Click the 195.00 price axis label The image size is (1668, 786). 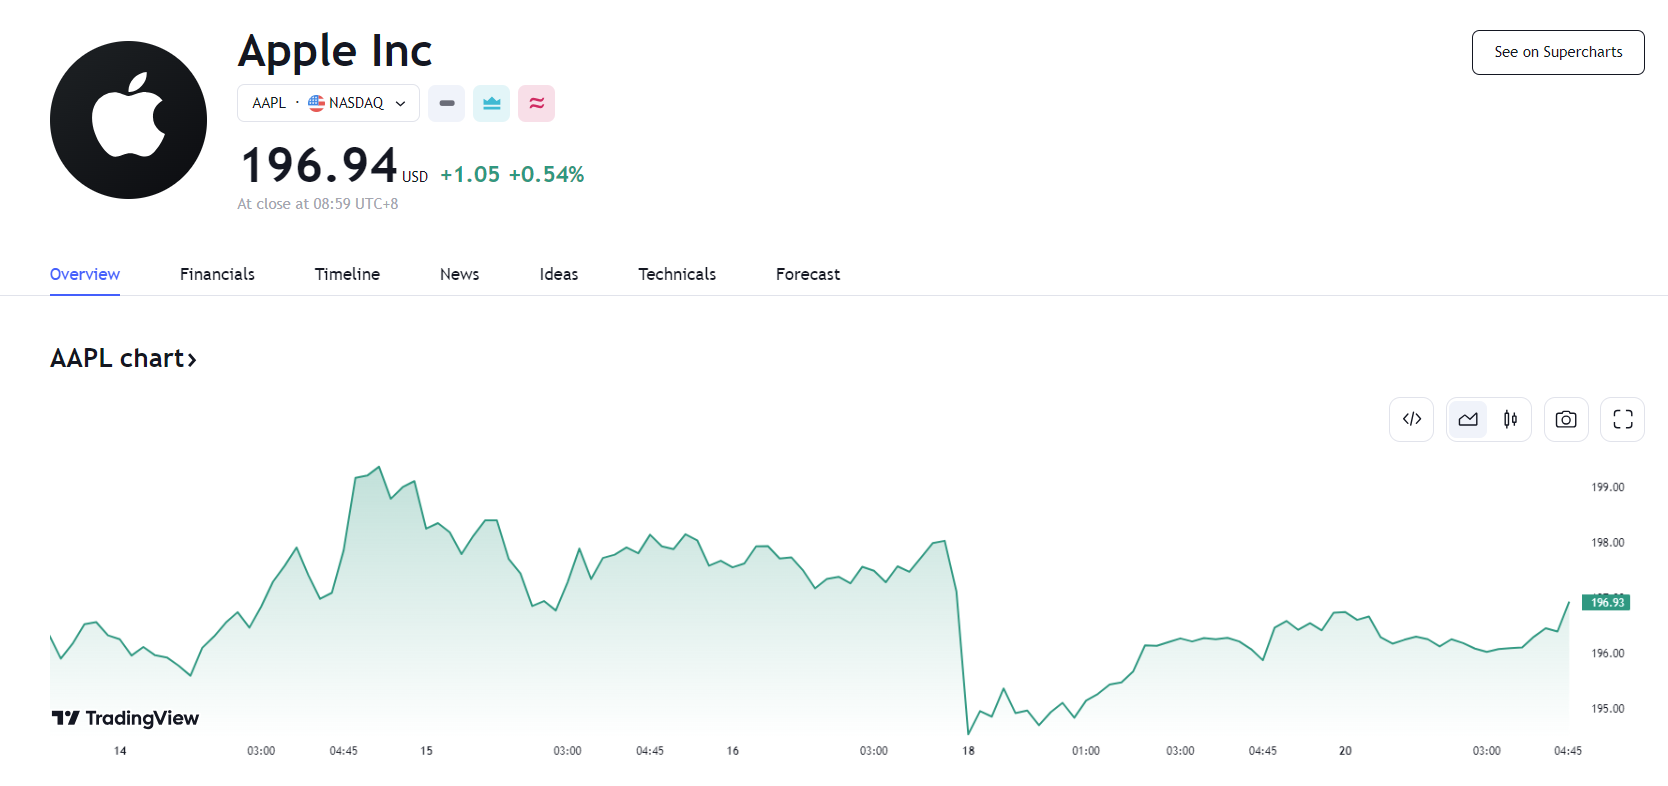pos(1608,709)
